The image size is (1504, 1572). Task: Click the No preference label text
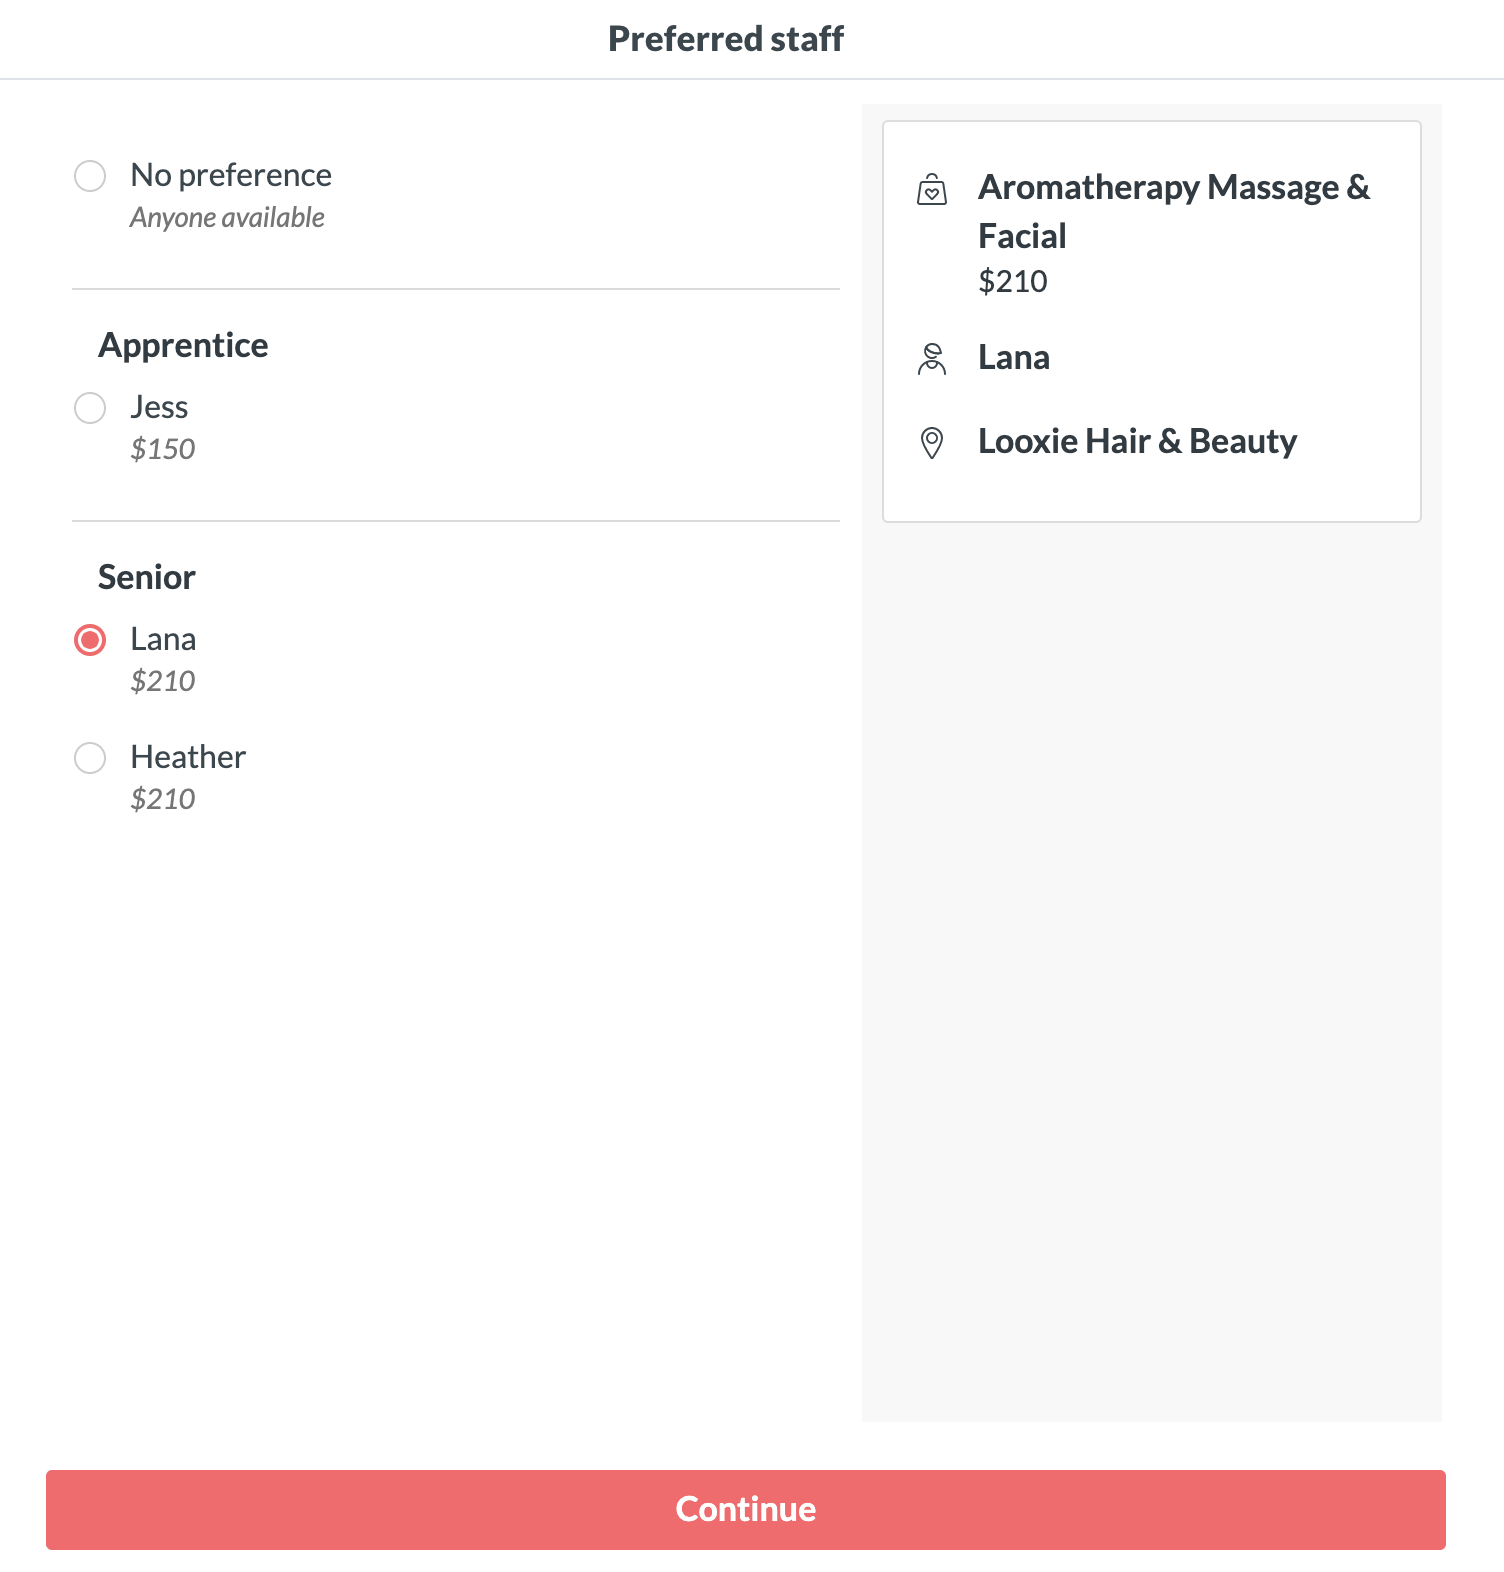231,175
